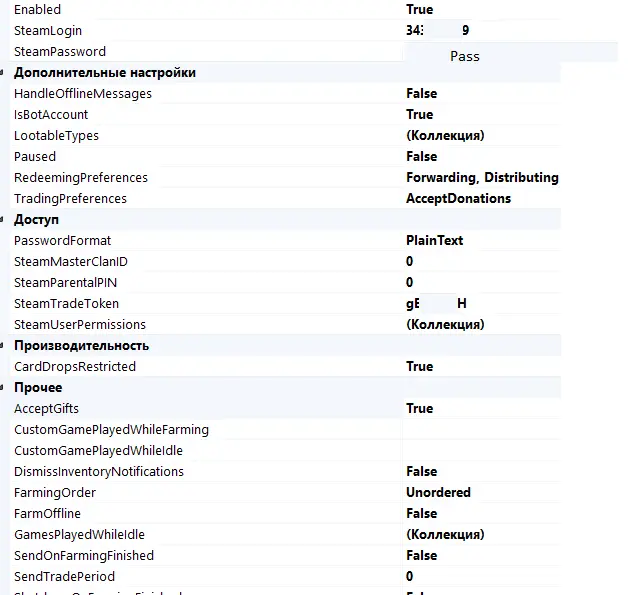The width and height of the screenshot is (628, 595).
Task: Click the PlainText value
Action: (435, 241)
